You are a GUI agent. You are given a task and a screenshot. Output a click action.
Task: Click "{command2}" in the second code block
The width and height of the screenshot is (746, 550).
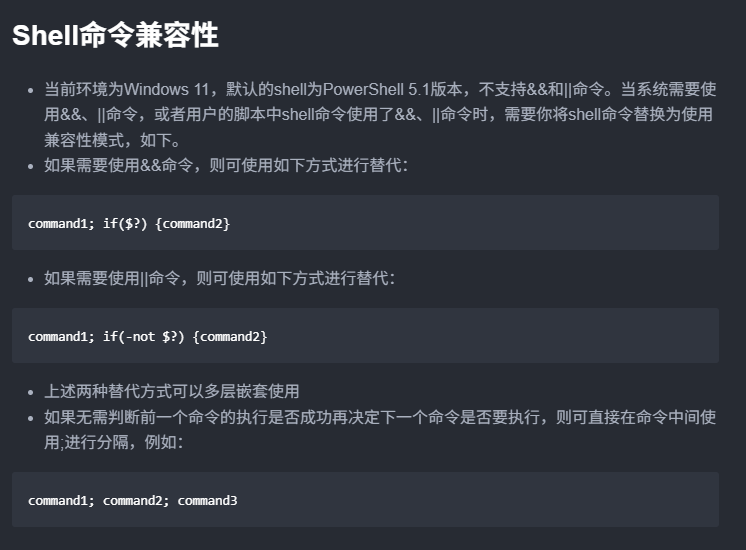(x=230, y=336)
